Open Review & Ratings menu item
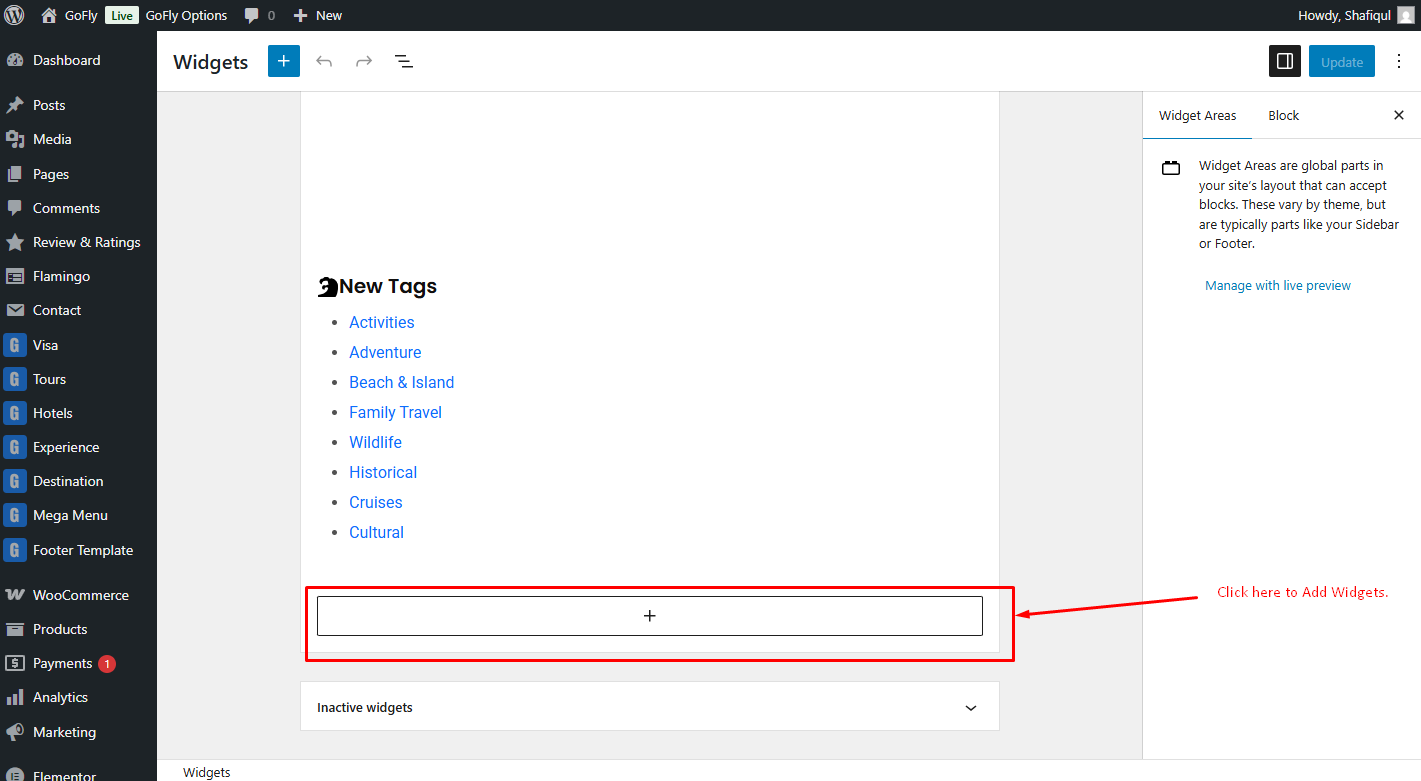 click(78, 242)
